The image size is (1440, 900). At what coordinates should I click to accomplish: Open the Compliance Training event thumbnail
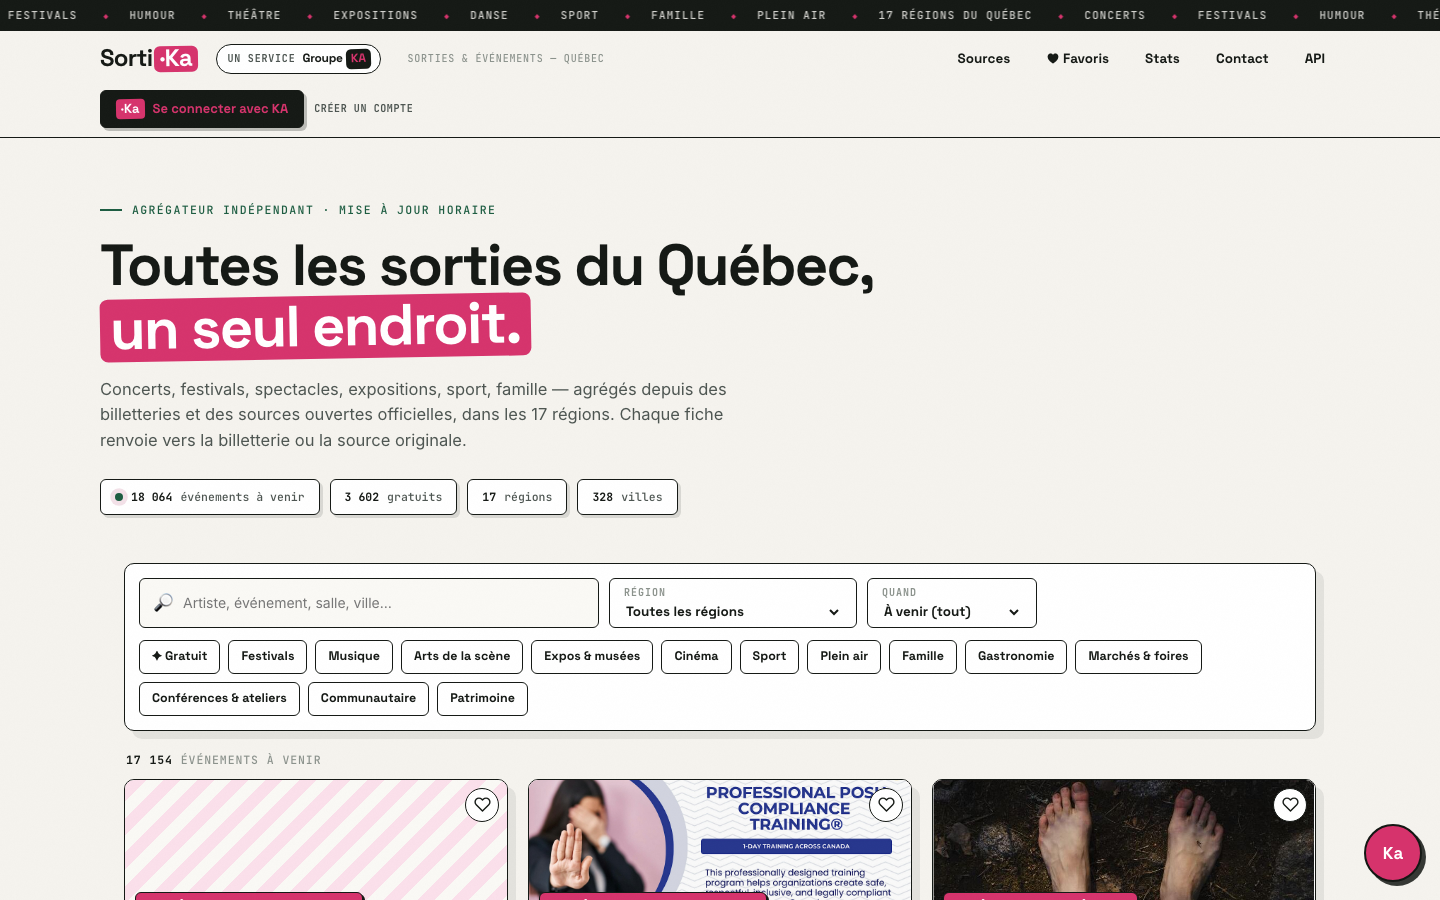pyautogui.click(x=720, y=840)
